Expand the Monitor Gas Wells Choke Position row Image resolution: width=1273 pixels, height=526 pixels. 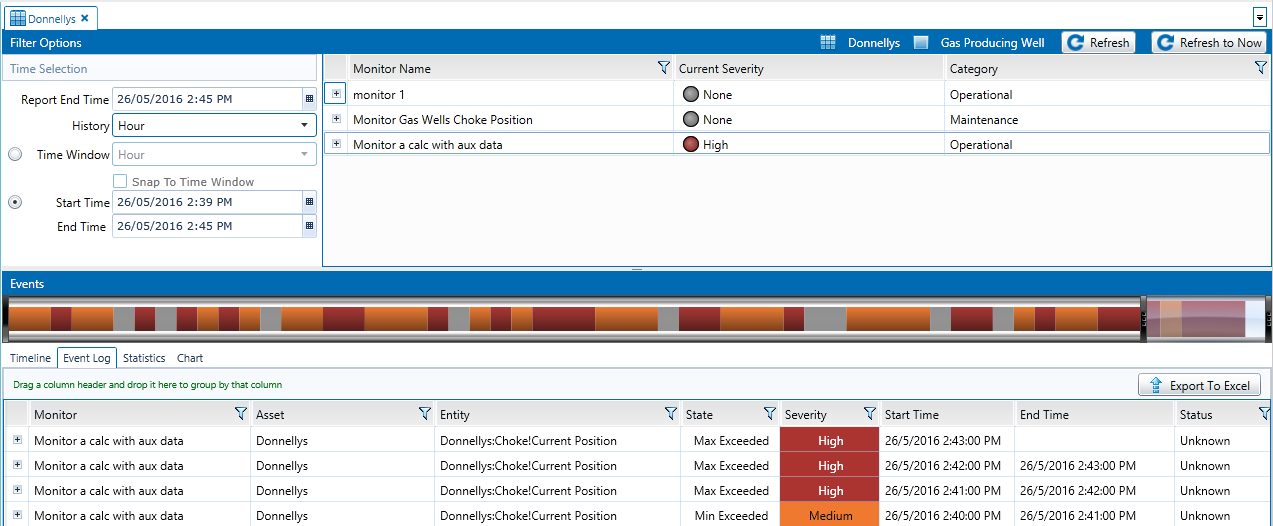point(336,119)
